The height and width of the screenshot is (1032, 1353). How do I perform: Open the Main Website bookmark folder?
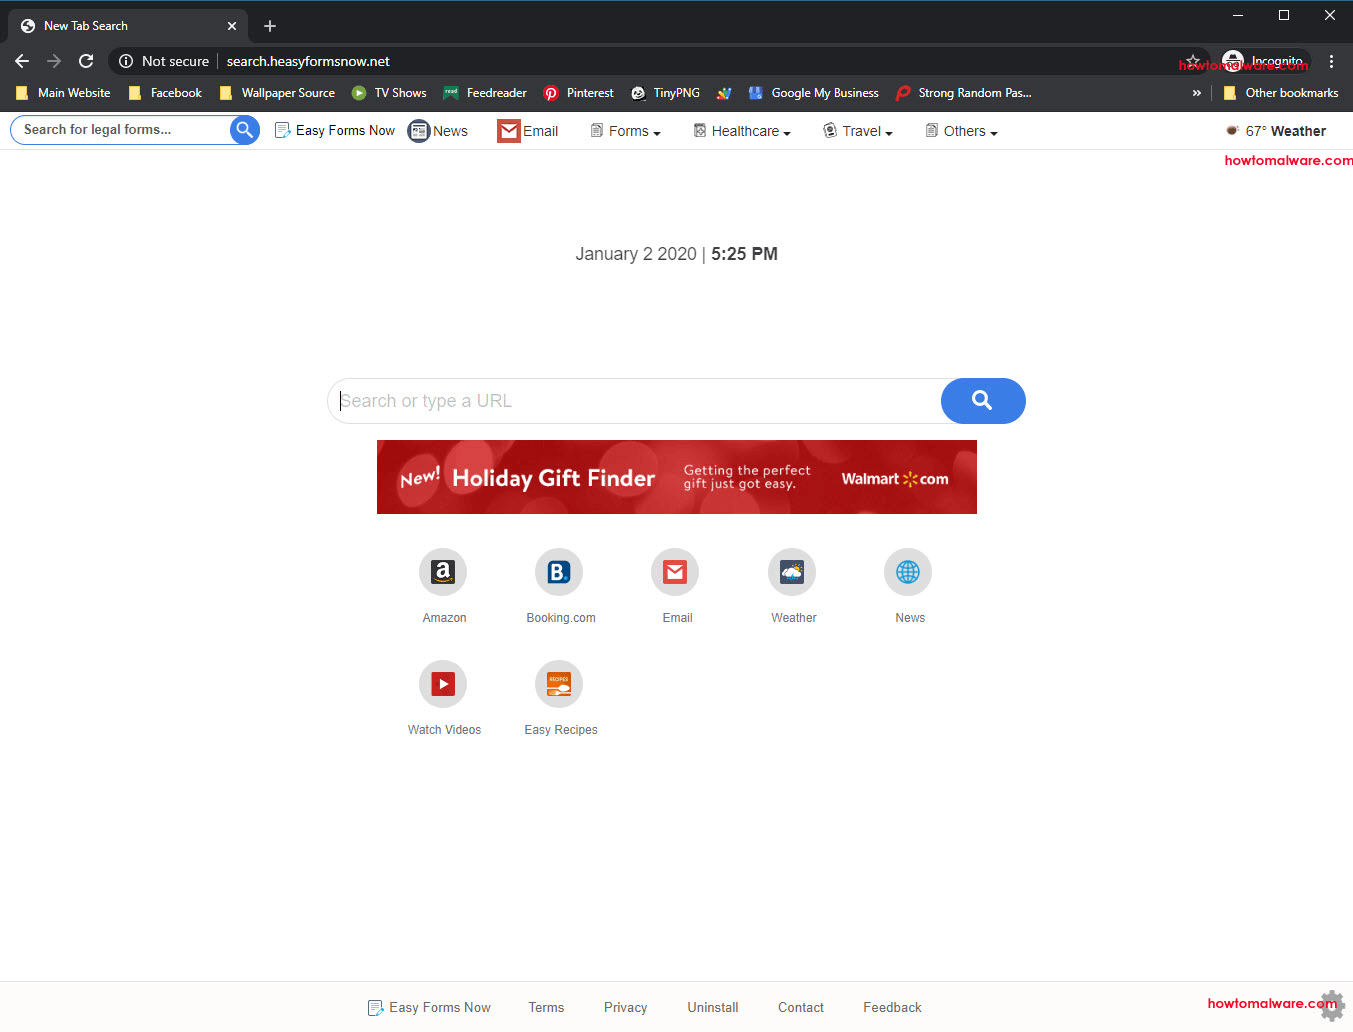coord(63,93)
